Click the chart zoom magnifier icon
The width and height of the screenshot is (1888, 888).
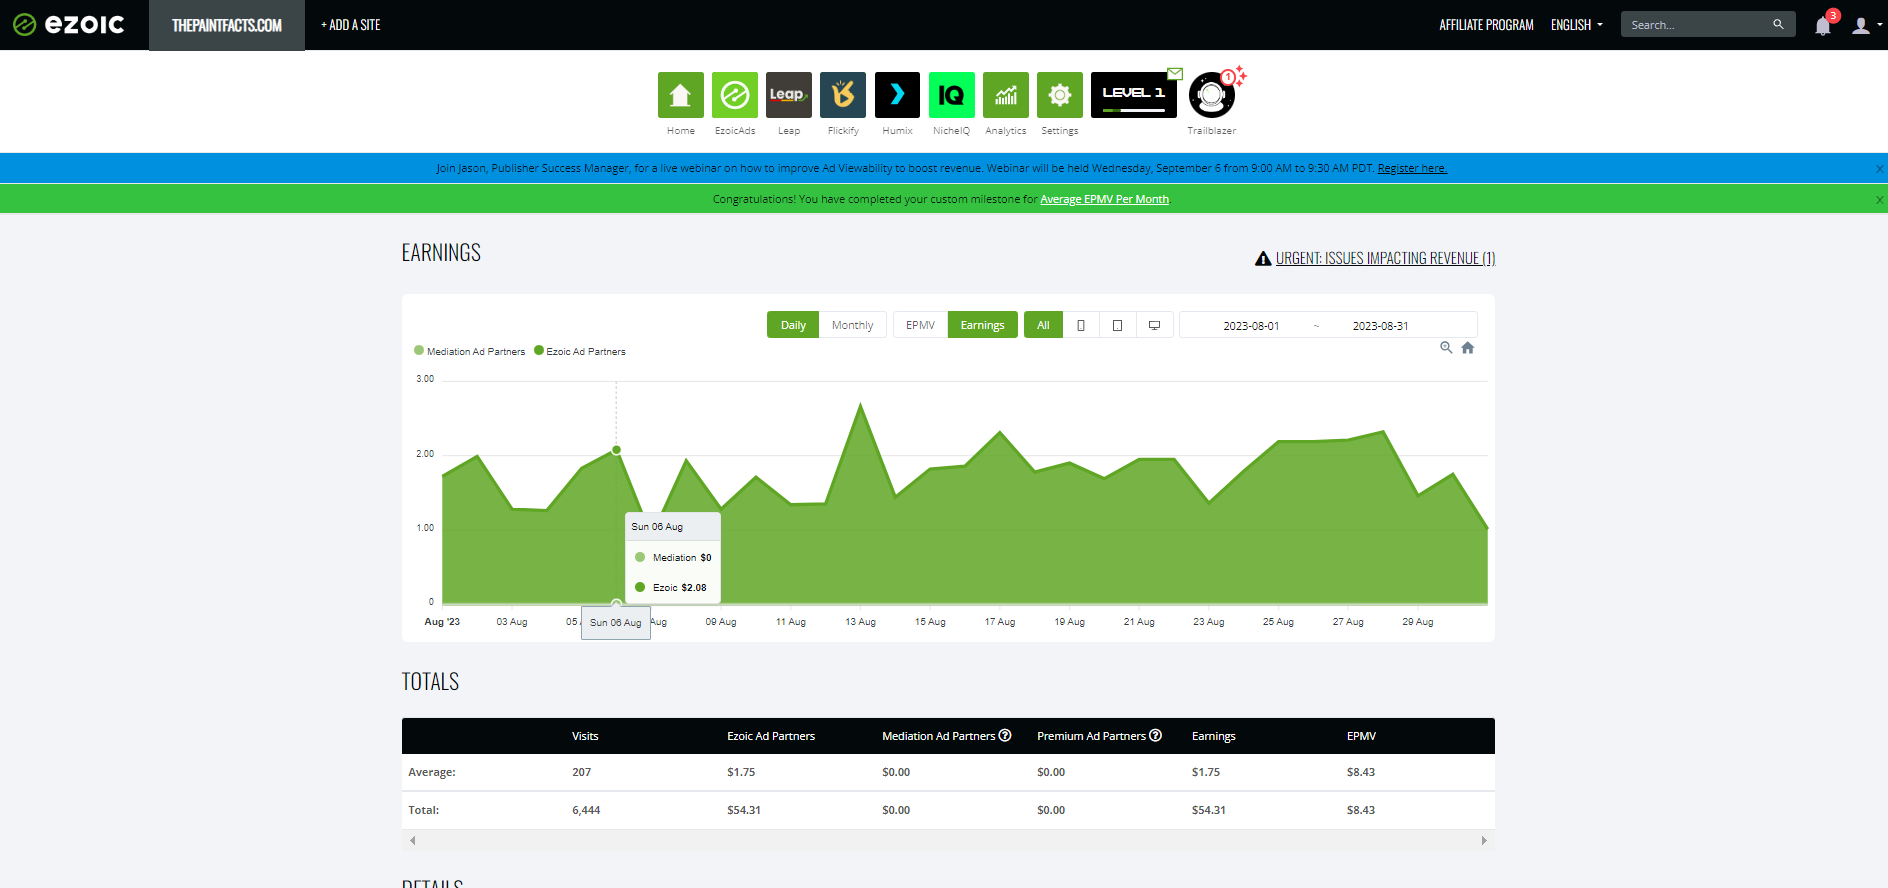tap(1446, 348)
